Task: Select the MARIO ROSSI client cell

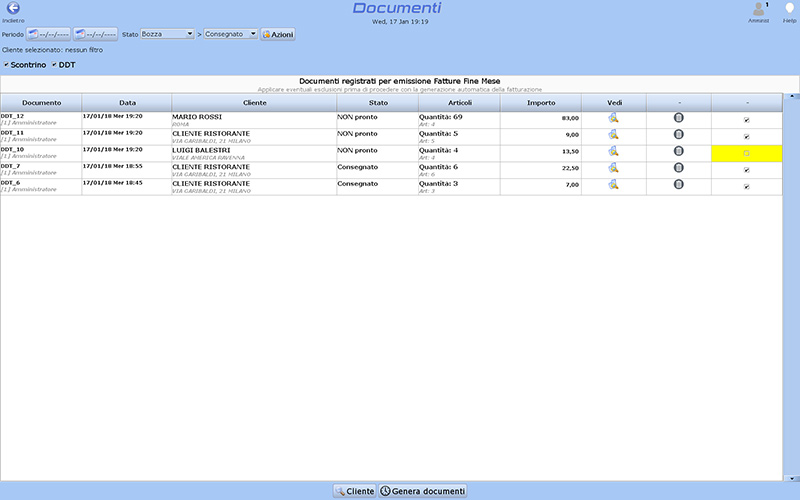Action: (254, 120)
